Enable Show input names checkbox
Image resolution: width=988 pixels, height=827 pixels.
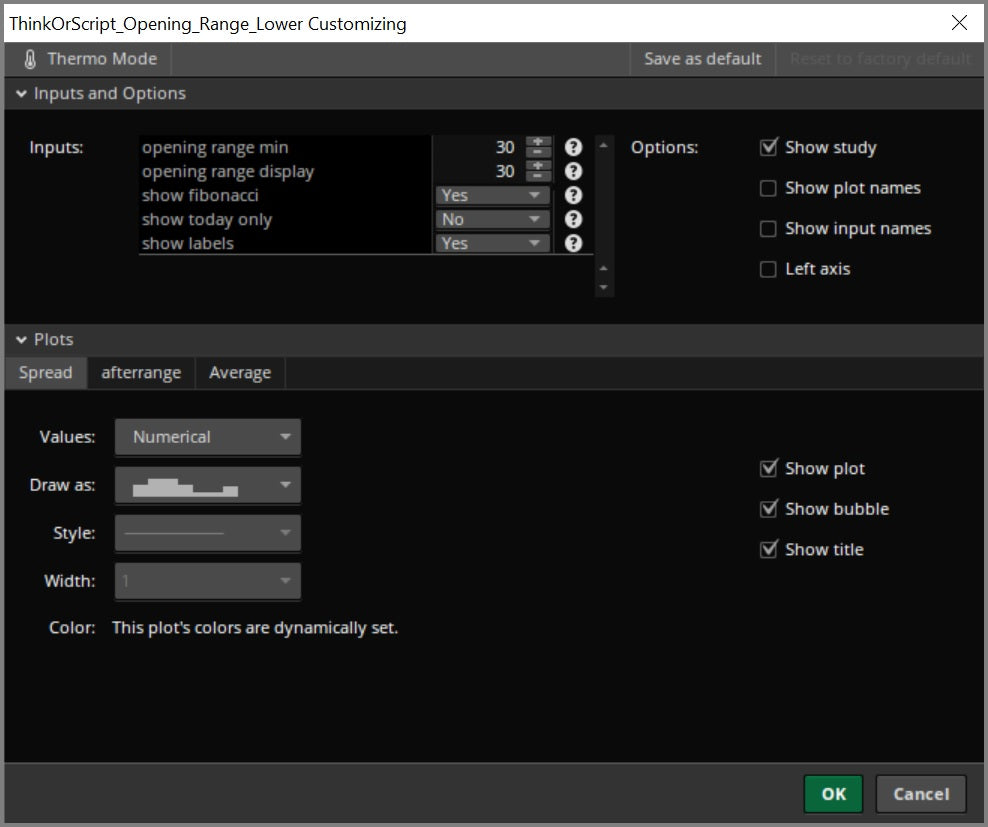(768, 229)
